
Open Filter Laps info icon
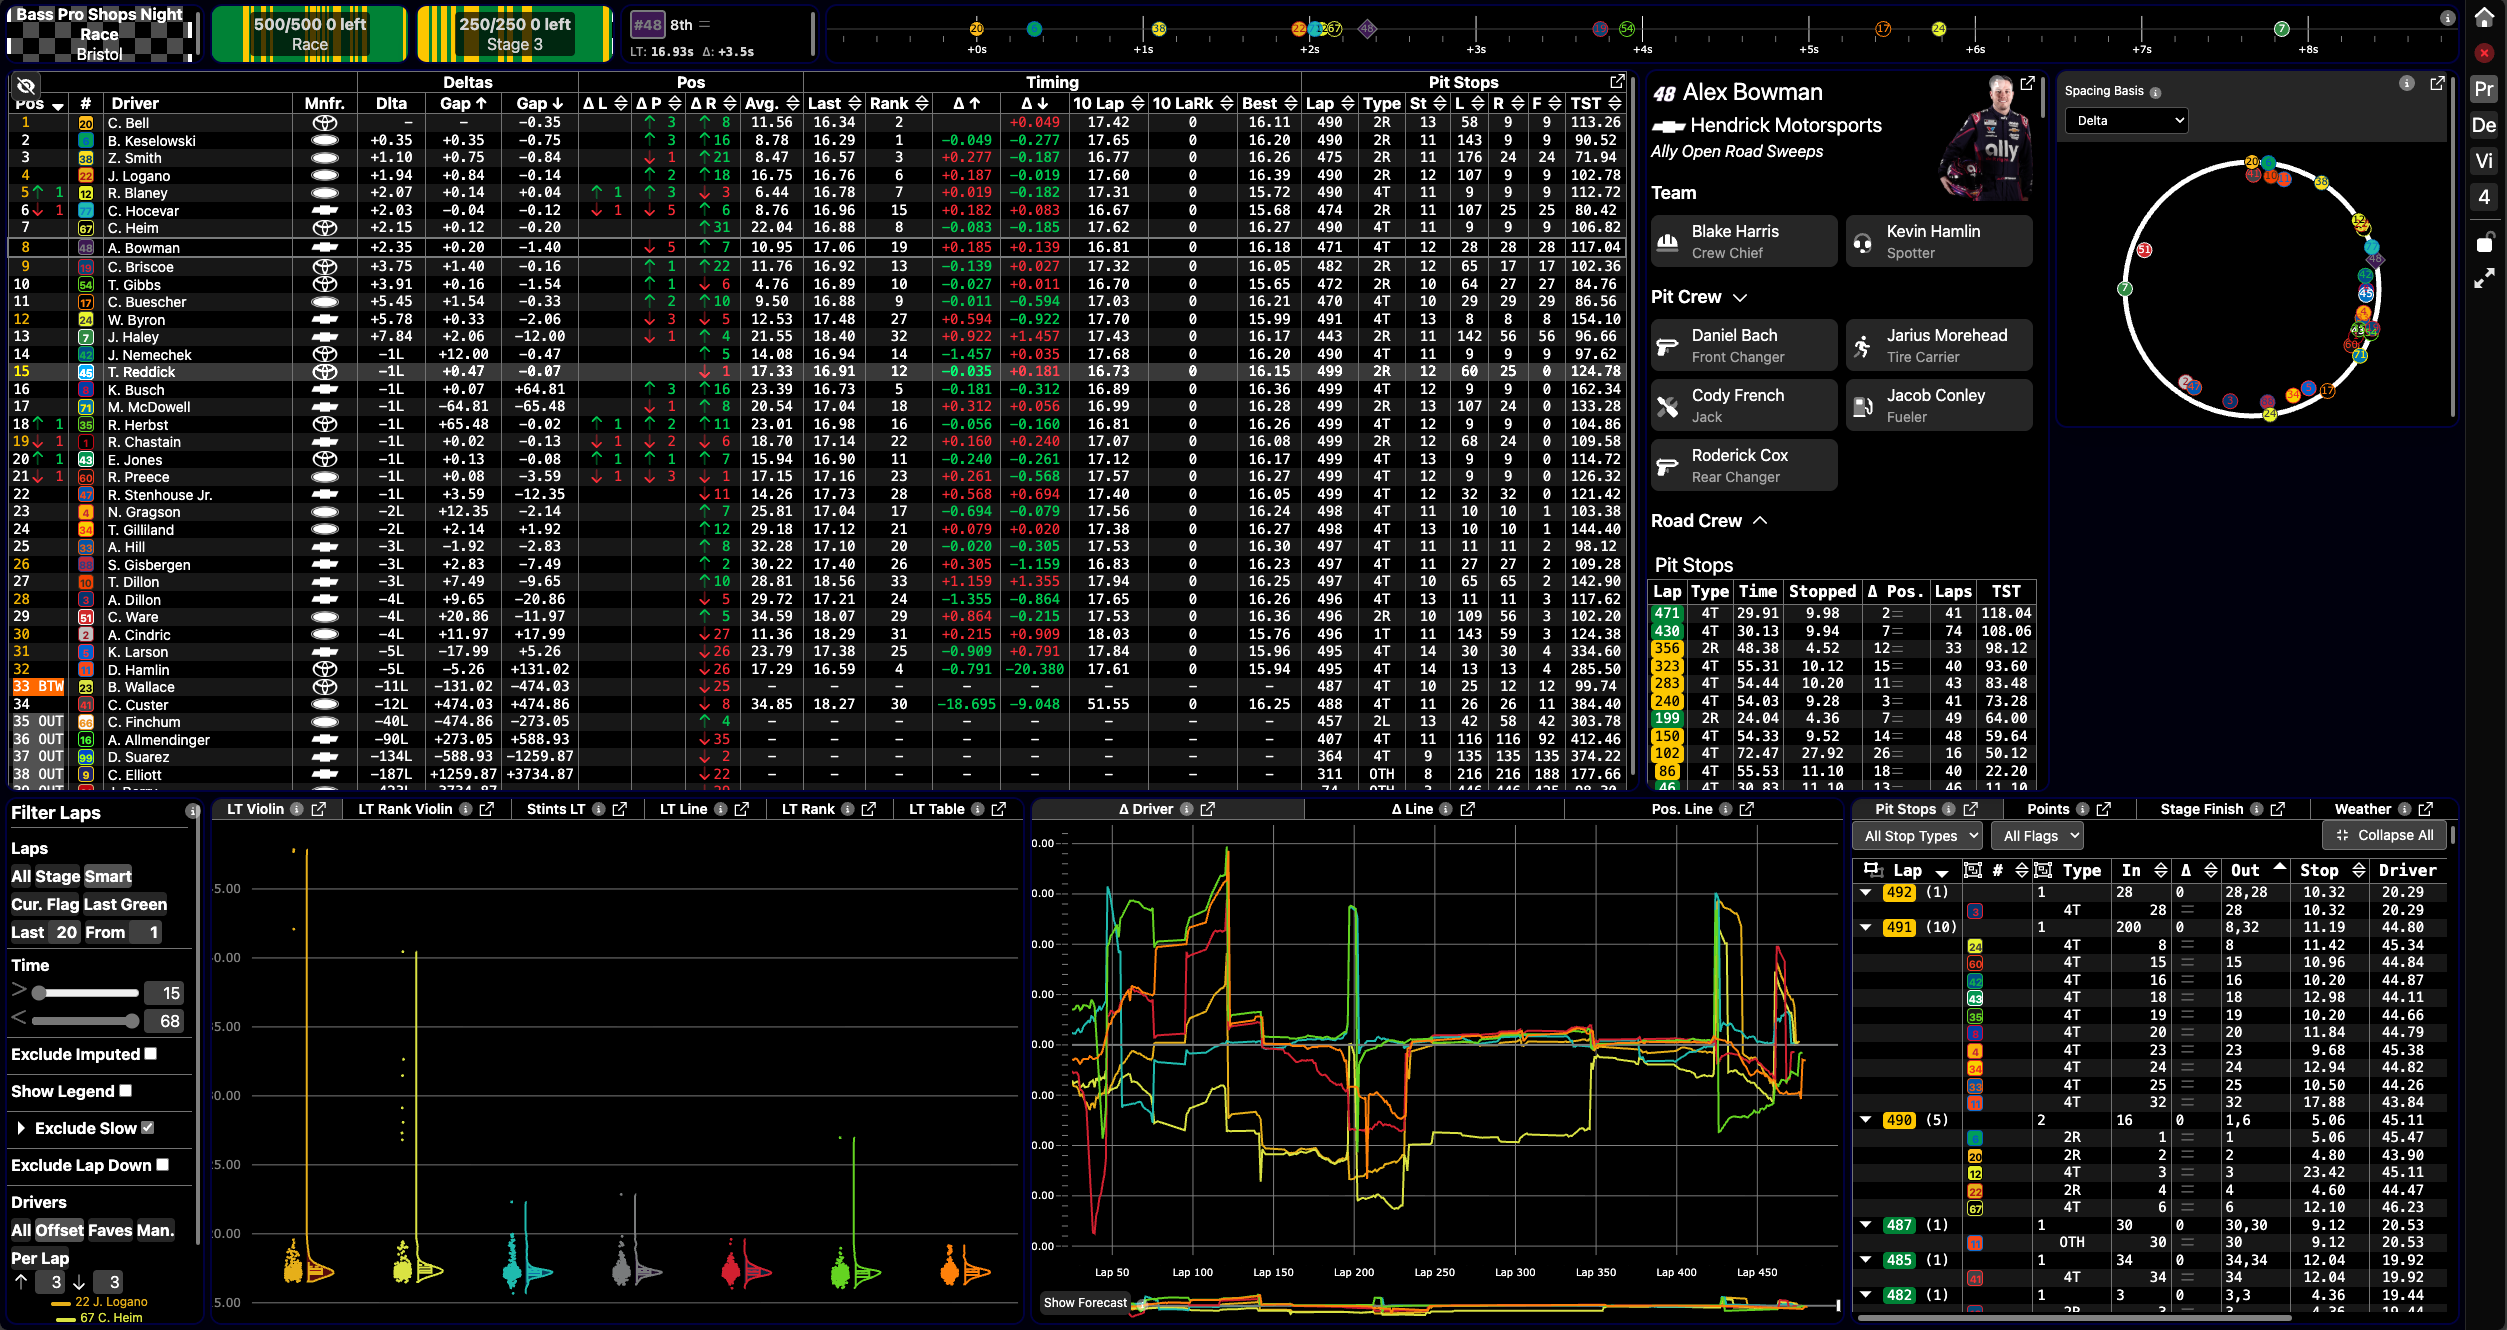click(x=191, y=811)
